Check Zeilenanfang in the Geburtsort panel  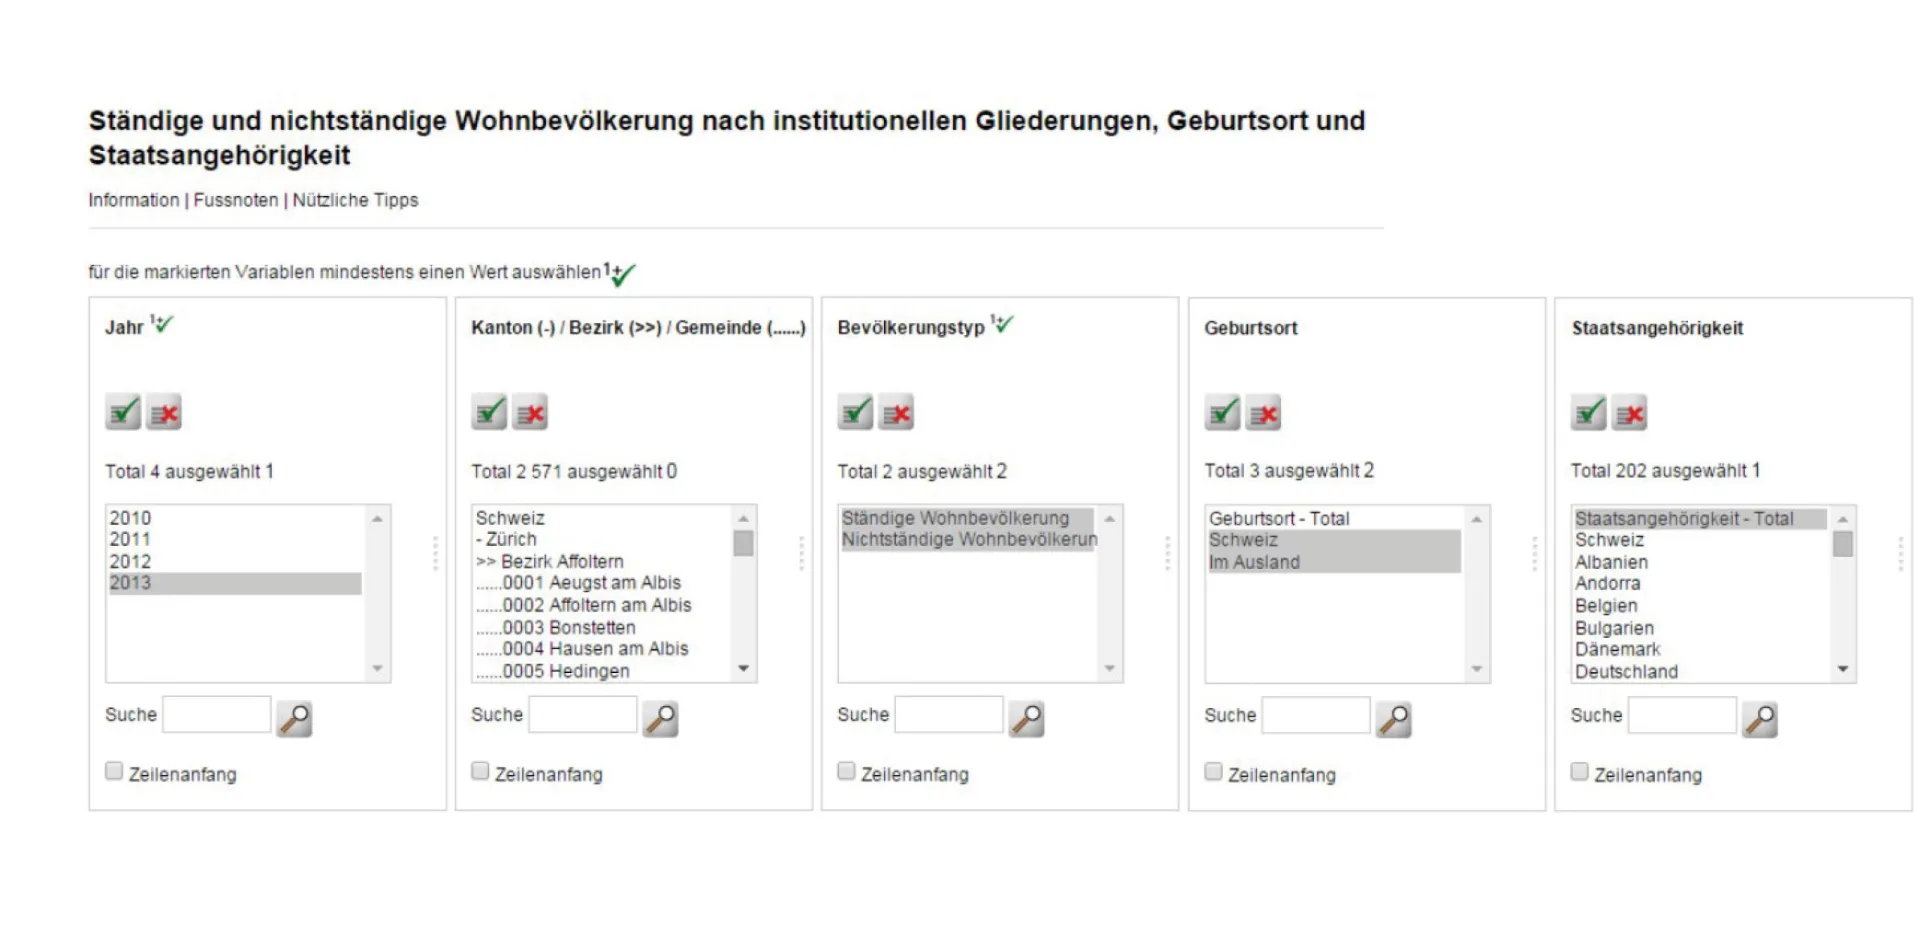1213,771
